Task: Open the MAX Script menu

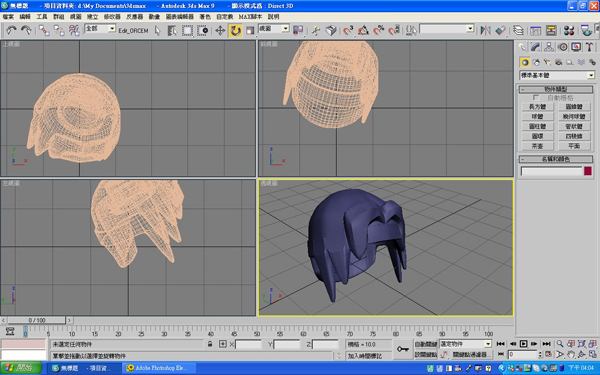Action: tap(250, 17)
